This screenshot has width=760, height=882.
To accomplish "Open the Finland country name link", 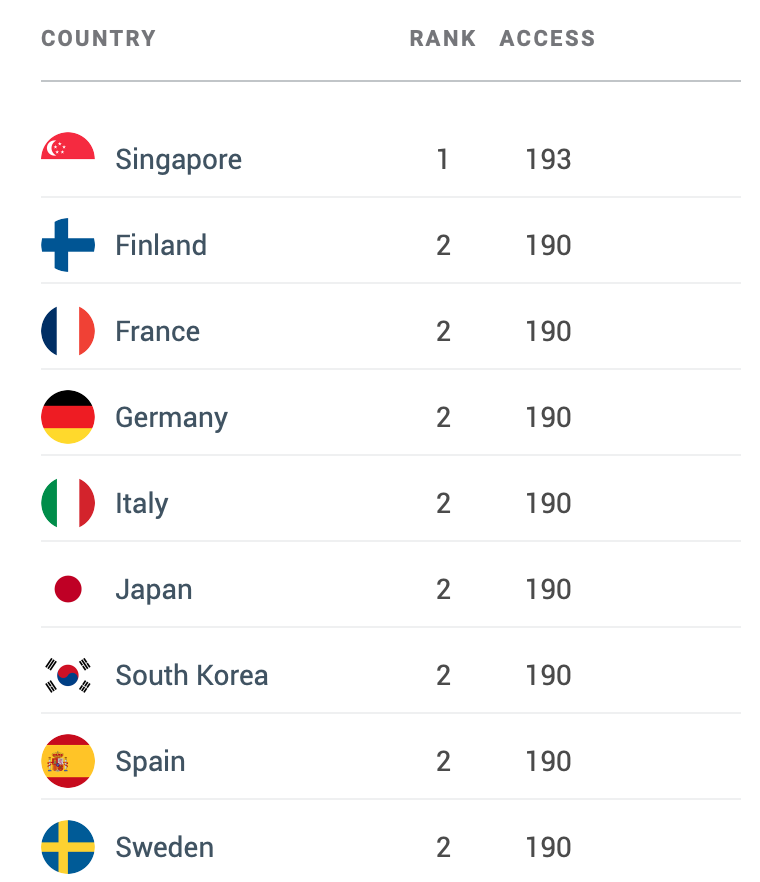I will coord(161,245).
